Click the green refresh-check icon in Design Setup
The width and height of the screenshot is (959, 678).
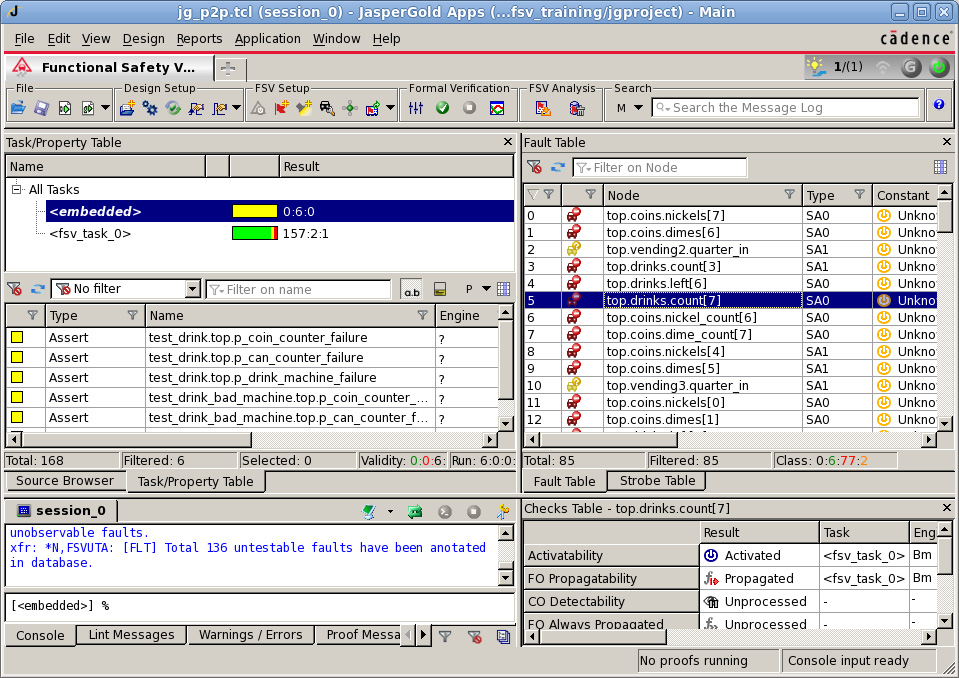tap(173, 108)
